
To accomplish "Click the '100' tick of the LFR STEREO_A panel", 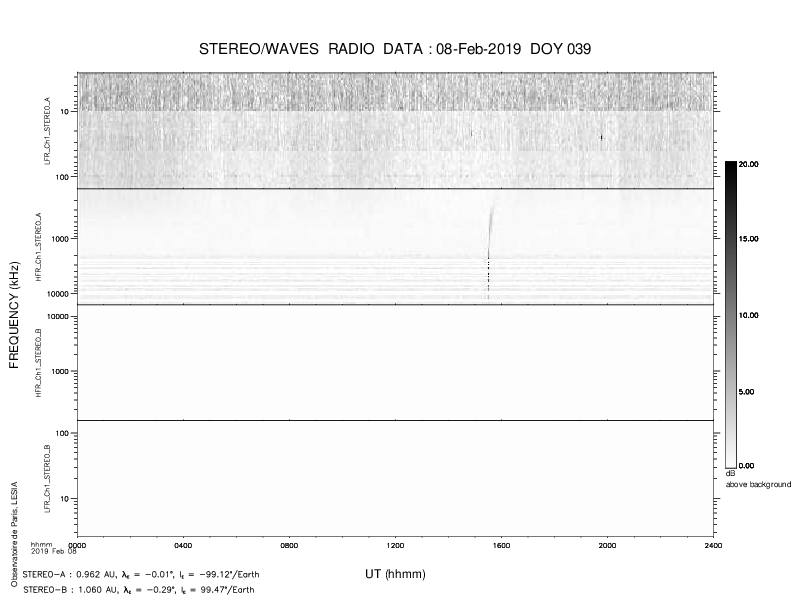I will tap(63, 177).
